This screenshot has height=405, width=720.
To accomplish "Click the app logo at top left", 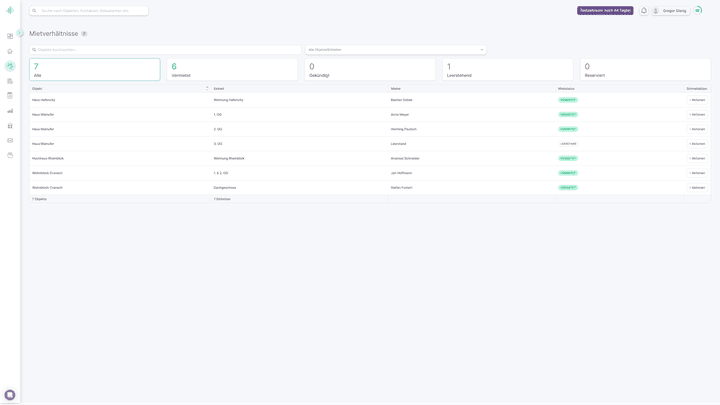I will (x=10, y=11).
